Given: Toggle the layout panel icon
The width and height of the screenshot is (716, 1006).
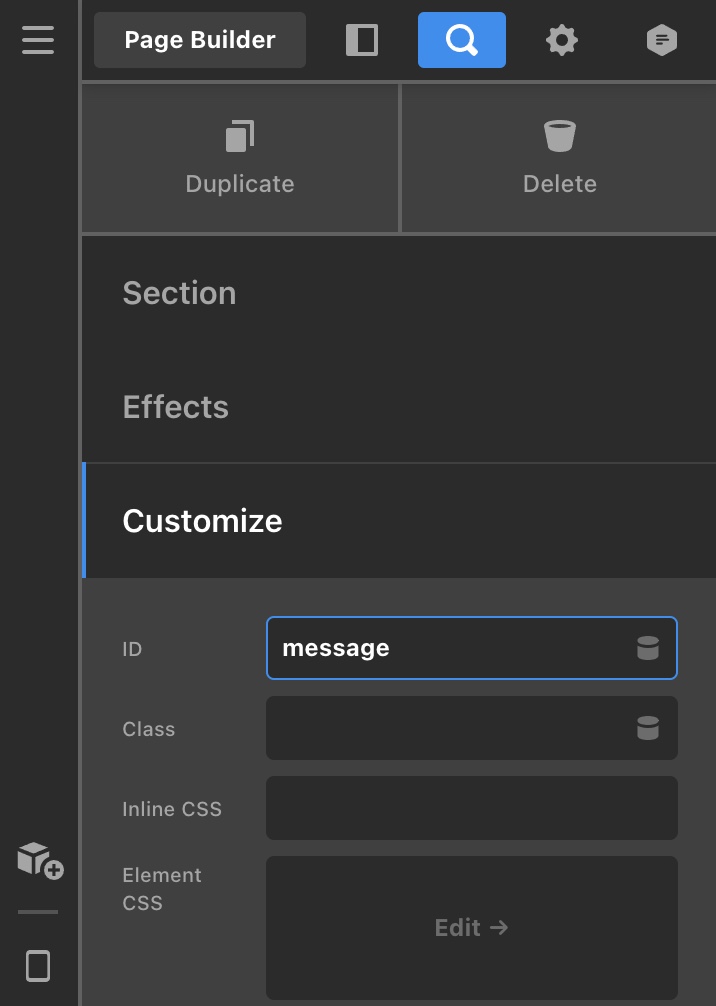Looking at the screenshot, I should (x=362, y=40).
